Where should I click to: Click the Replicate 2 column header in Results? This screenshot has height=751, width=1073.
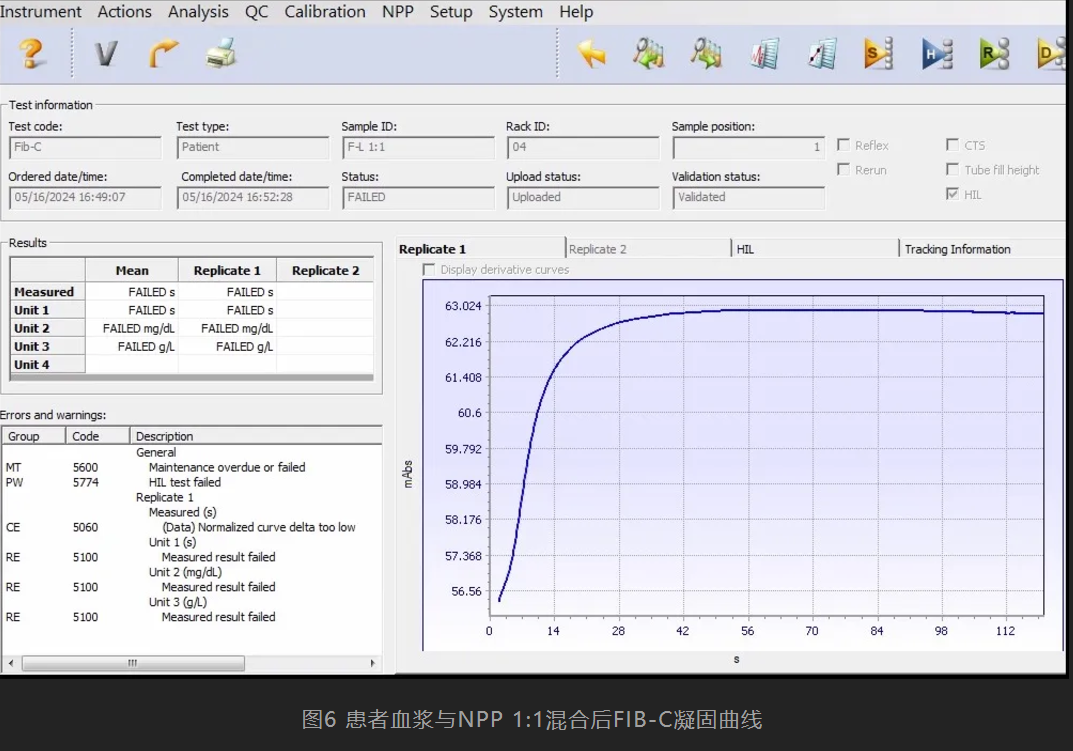[x=326, y=270]
